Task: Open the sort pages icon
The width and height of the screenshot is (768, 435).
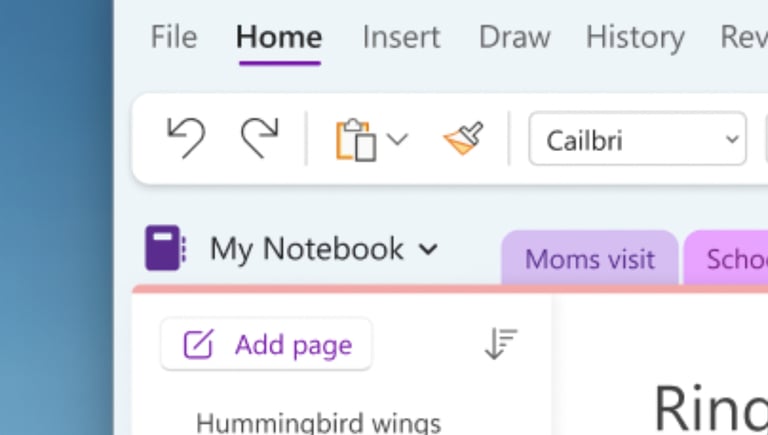Action: pos(501,344)
